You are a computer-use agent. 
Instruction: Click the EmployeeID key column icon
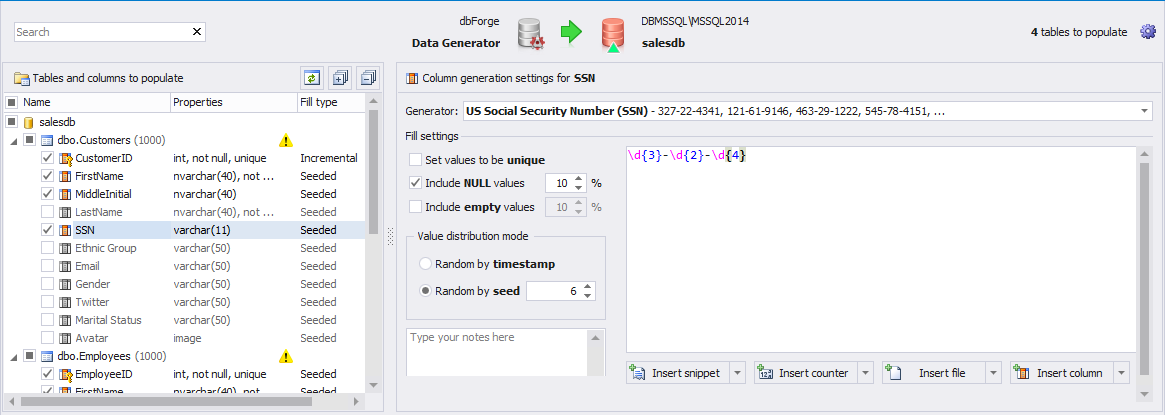click(65, 374)
